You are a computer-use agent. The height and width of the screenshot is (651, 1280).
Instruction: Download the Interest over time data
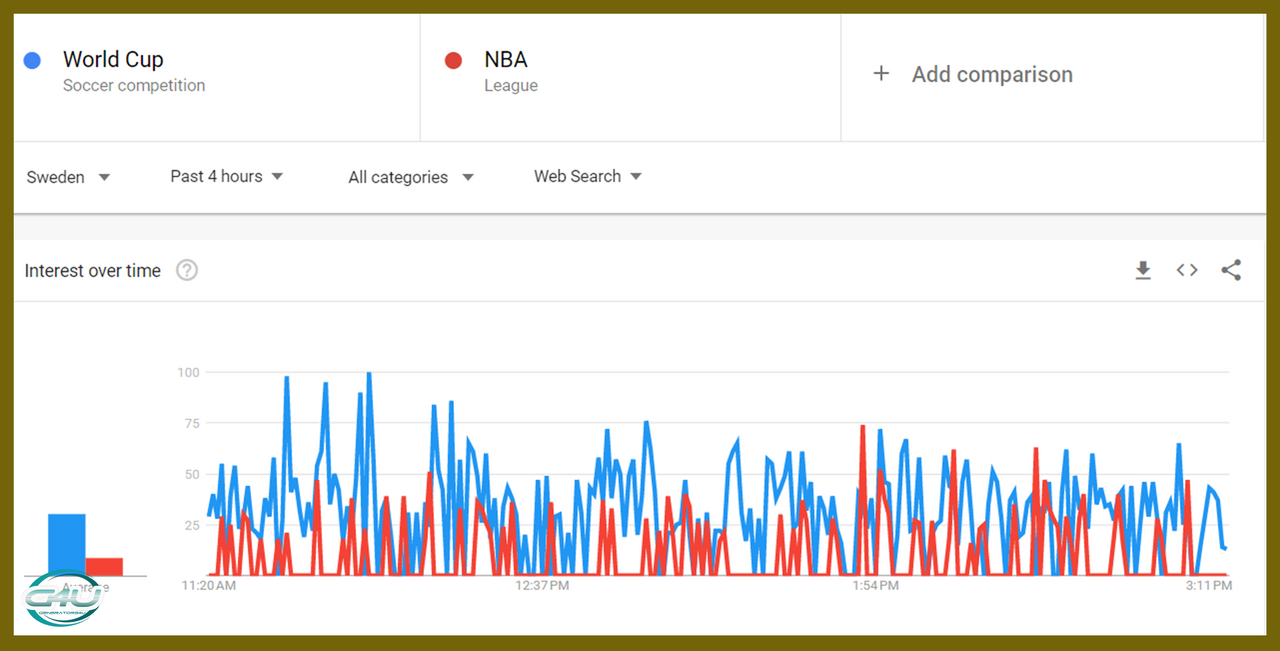[x=1143, y=270]
